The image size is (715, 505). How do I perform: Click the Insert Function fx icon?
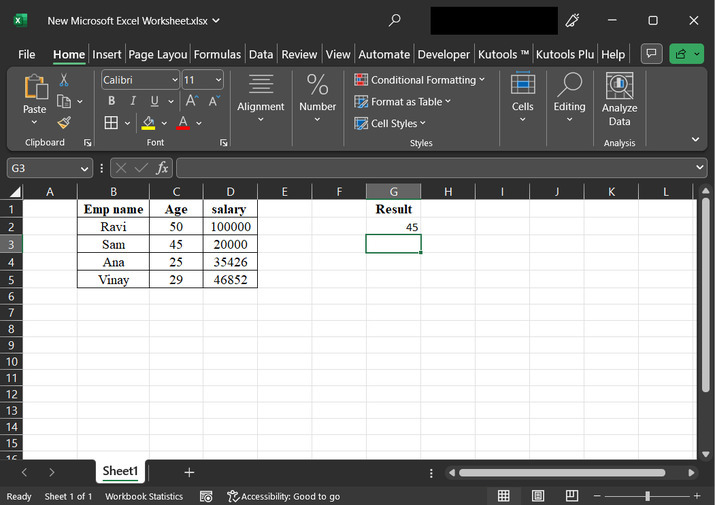pyautogui.click(x=162, y=168)
